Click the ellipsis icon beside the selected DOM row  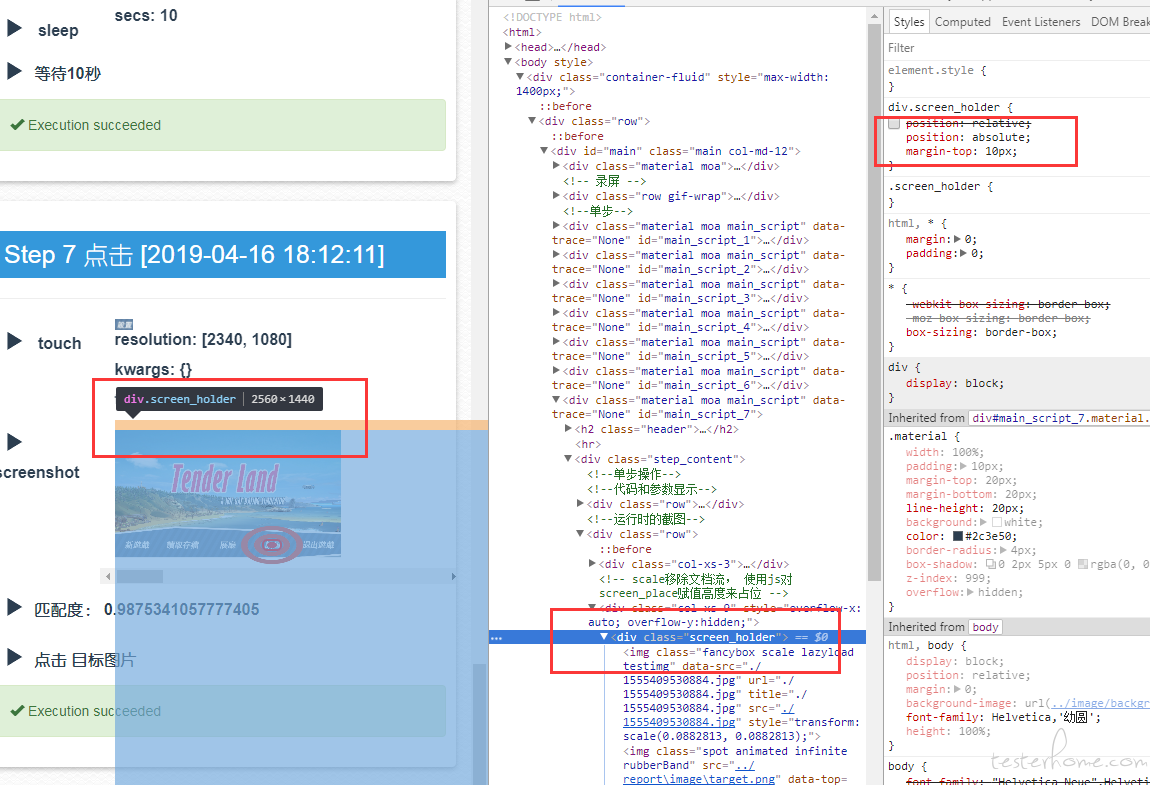[x=497, y=638]
